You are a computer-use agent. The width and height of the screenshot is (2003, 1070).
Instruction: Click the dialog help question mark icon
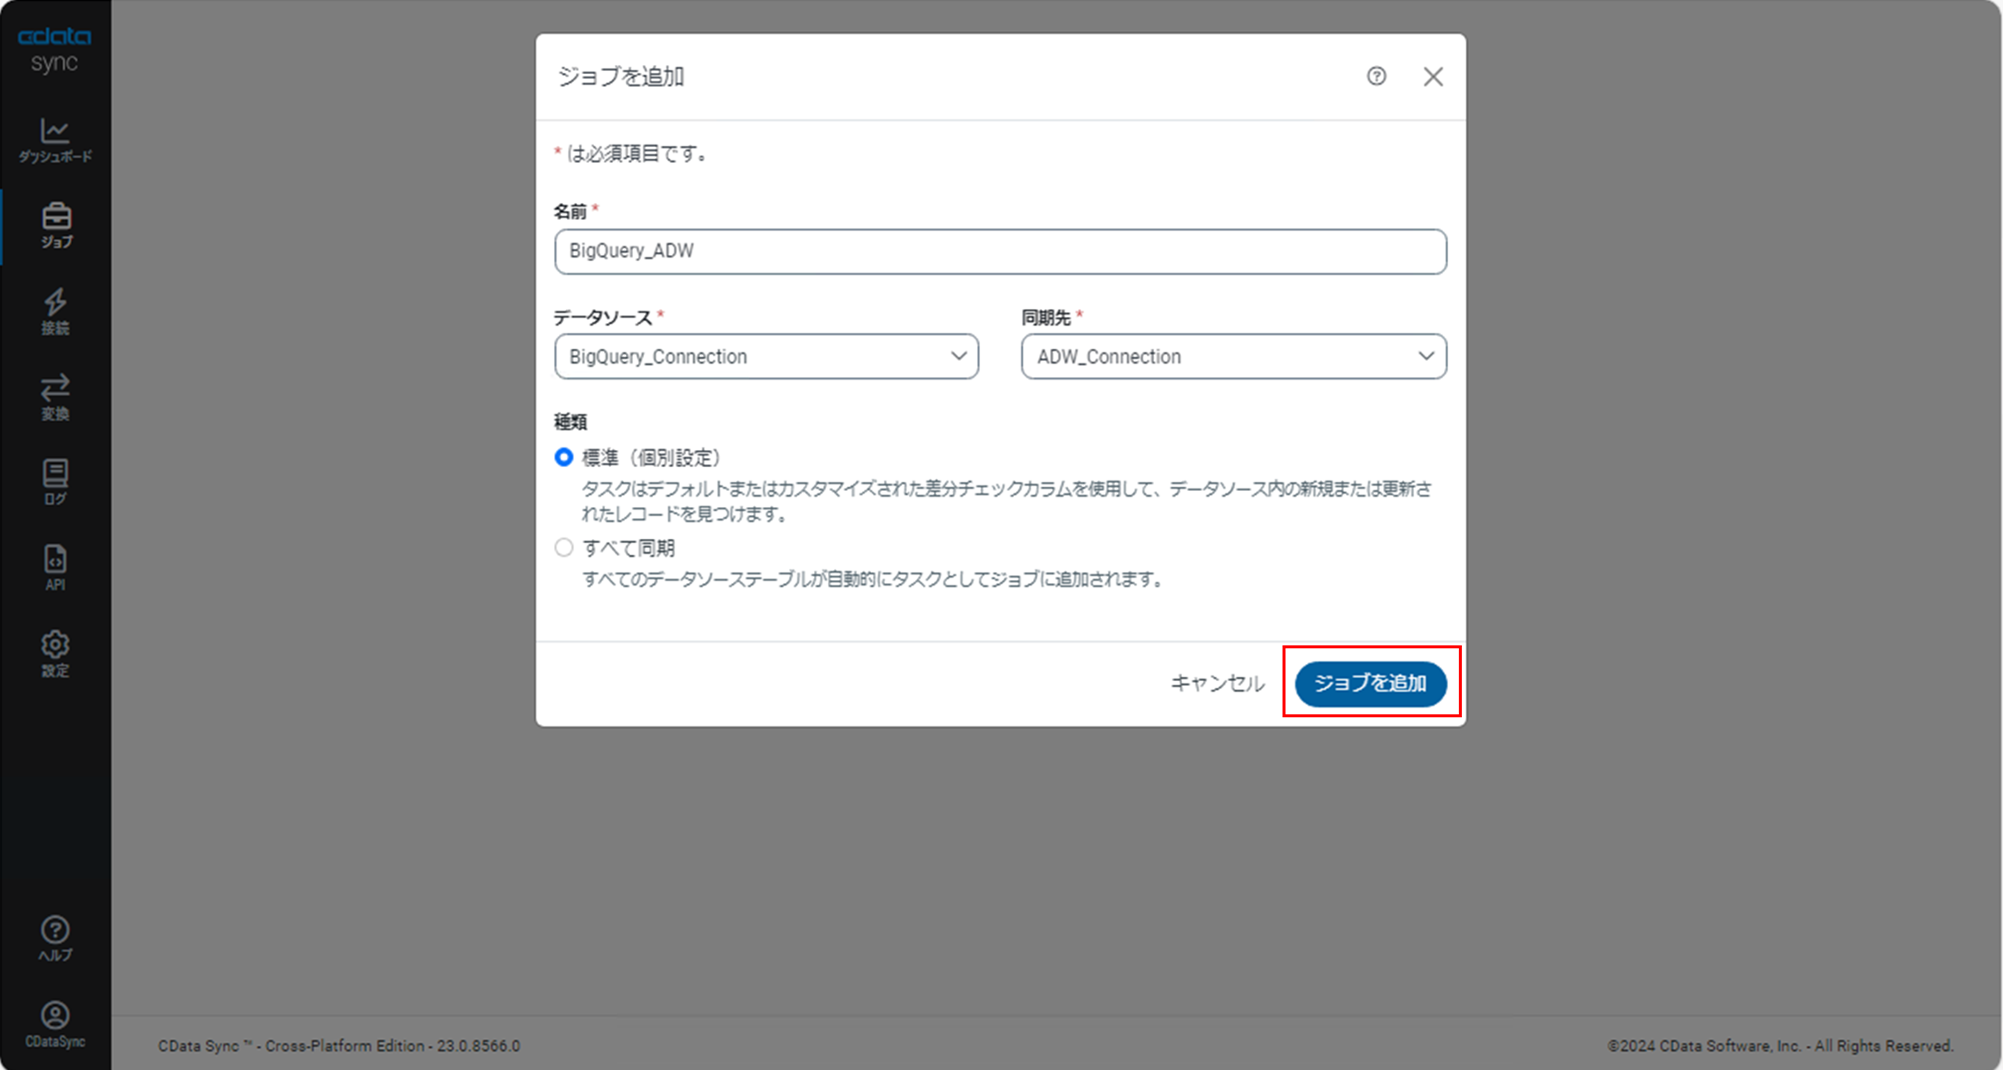(x=1377, y=76)
